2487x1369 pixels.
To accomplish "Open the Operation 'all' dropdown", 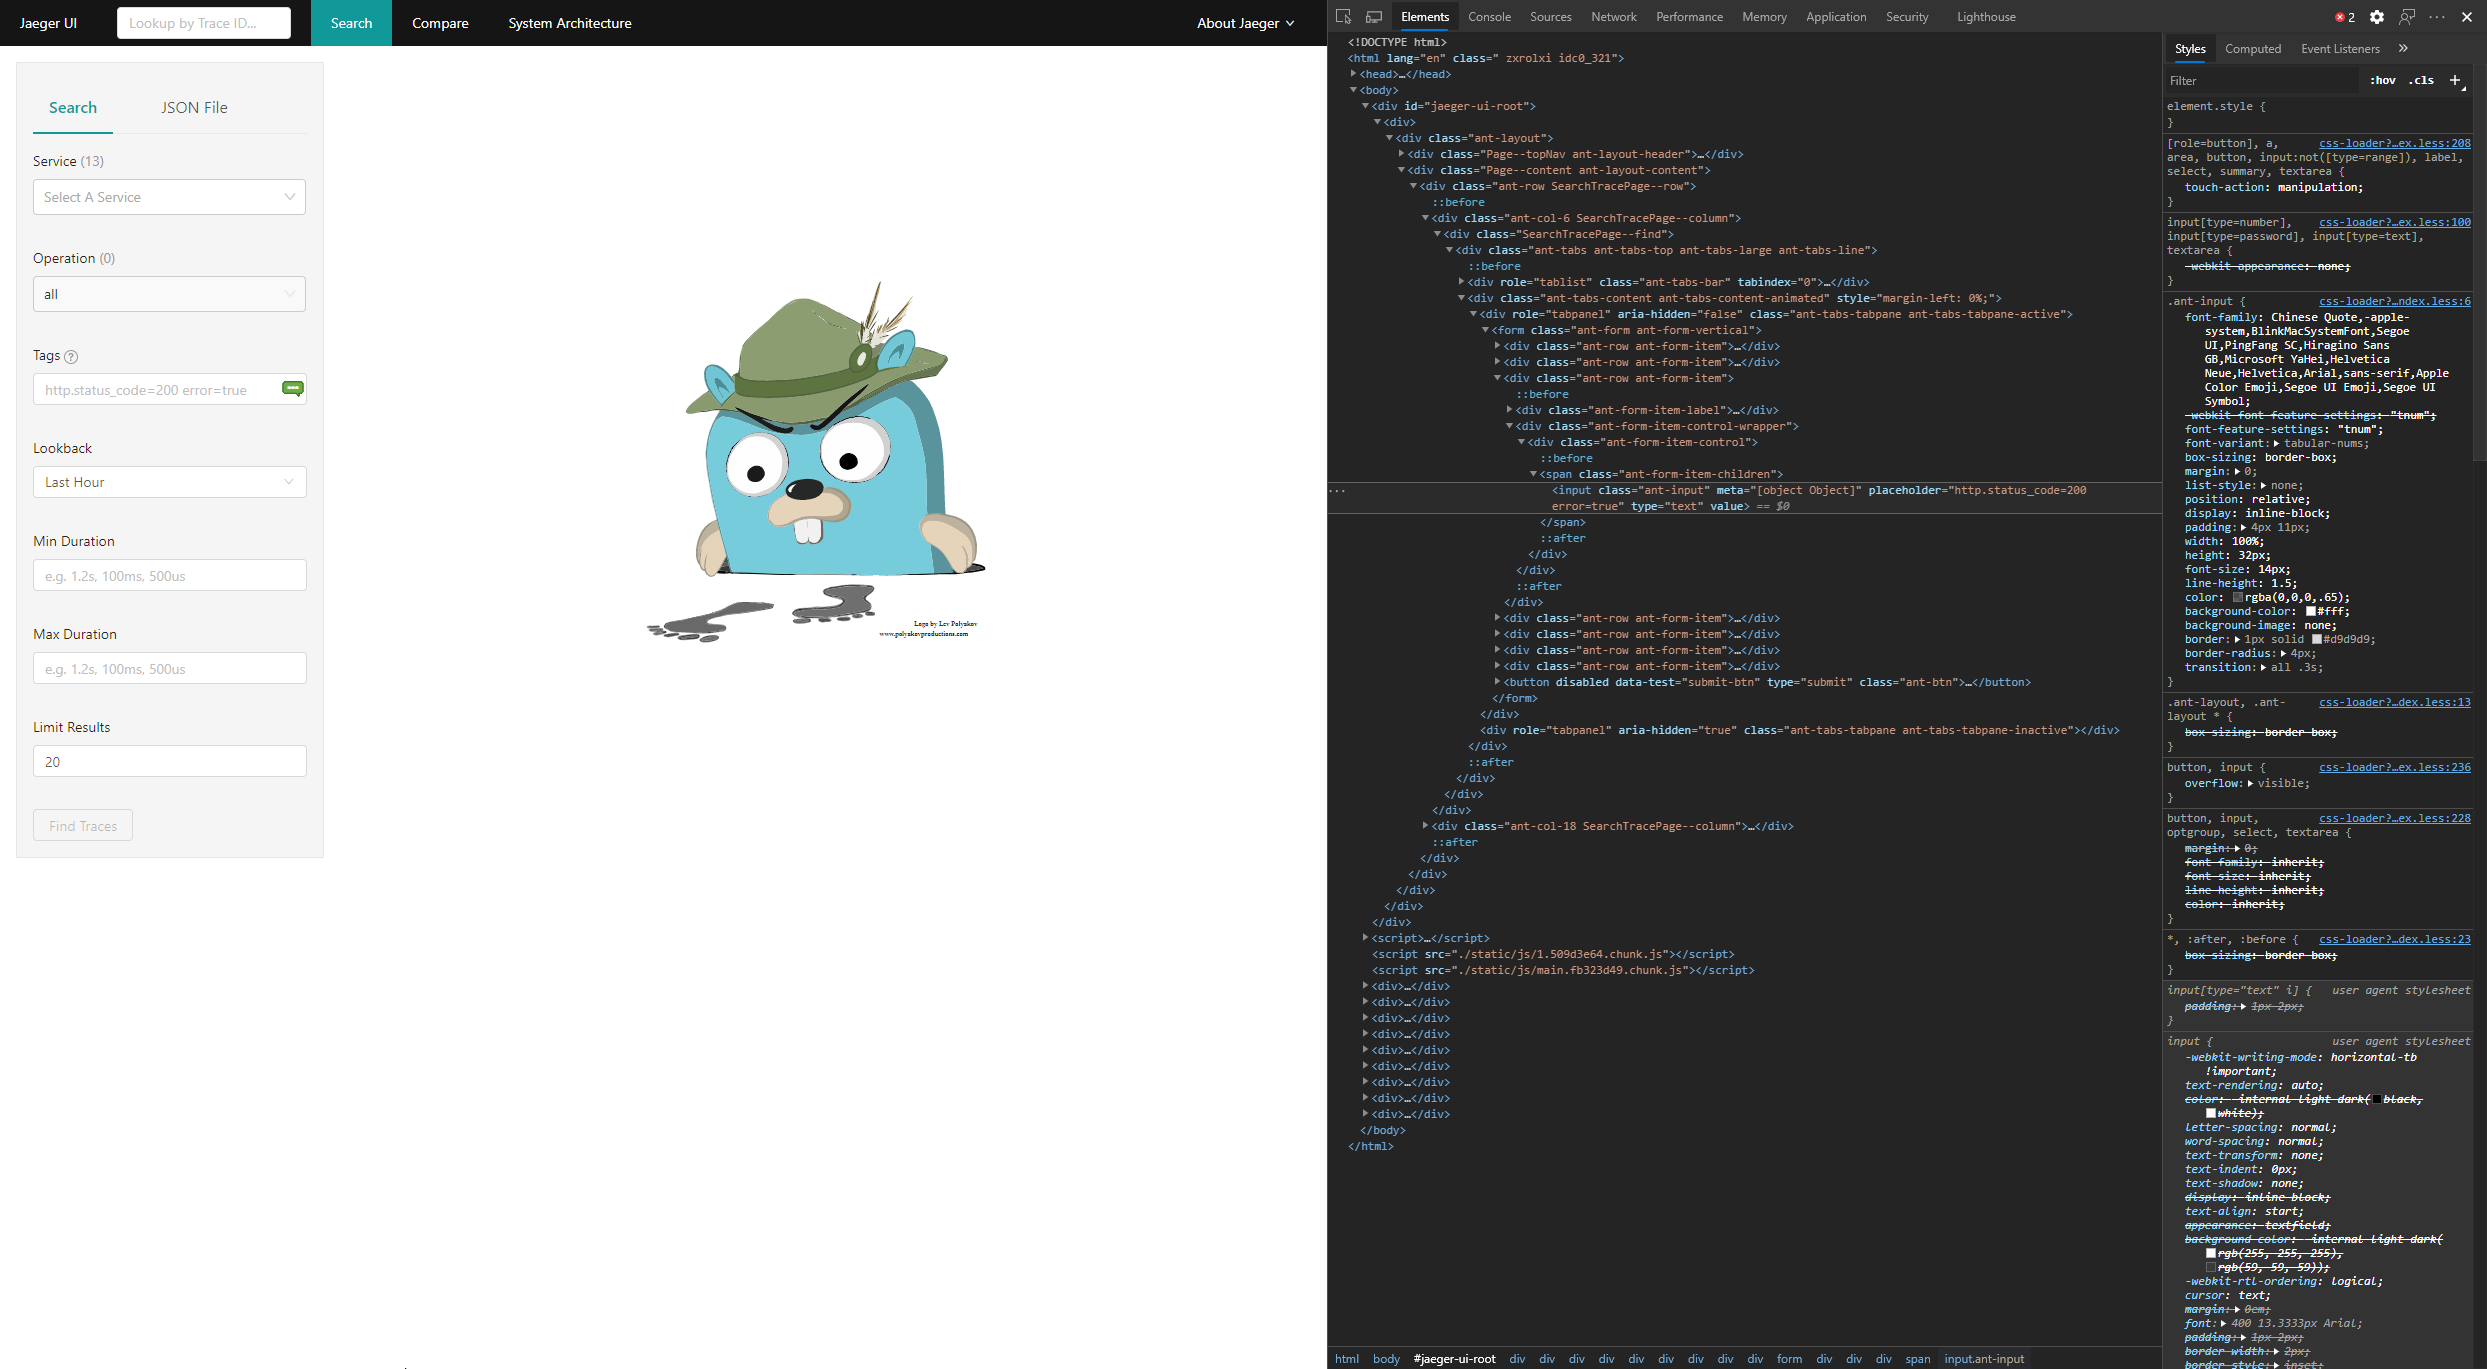I will (x=169, y=294).
